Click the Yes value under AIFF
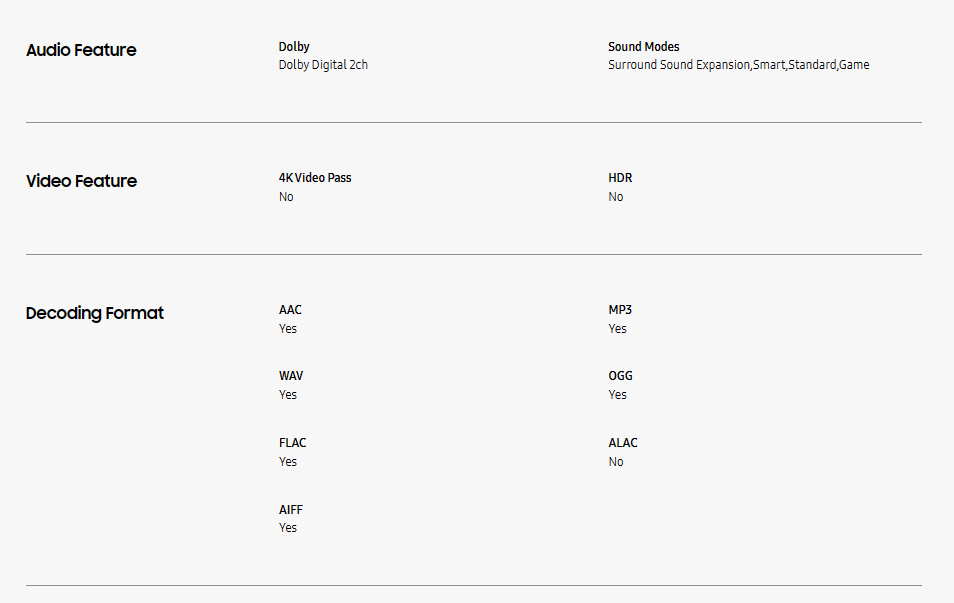This screenshot has height=603, width=954. pyautogui.click(x=288, y=528)
